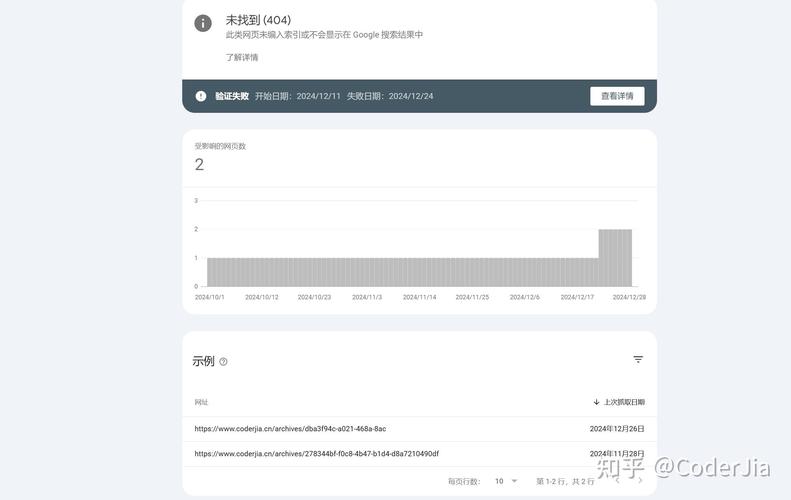Viewport: 791px width, 500px height.
Task: Select URL ending in dba3f94c-a021-468a-8ac
Action: click(x=290, y=428)
